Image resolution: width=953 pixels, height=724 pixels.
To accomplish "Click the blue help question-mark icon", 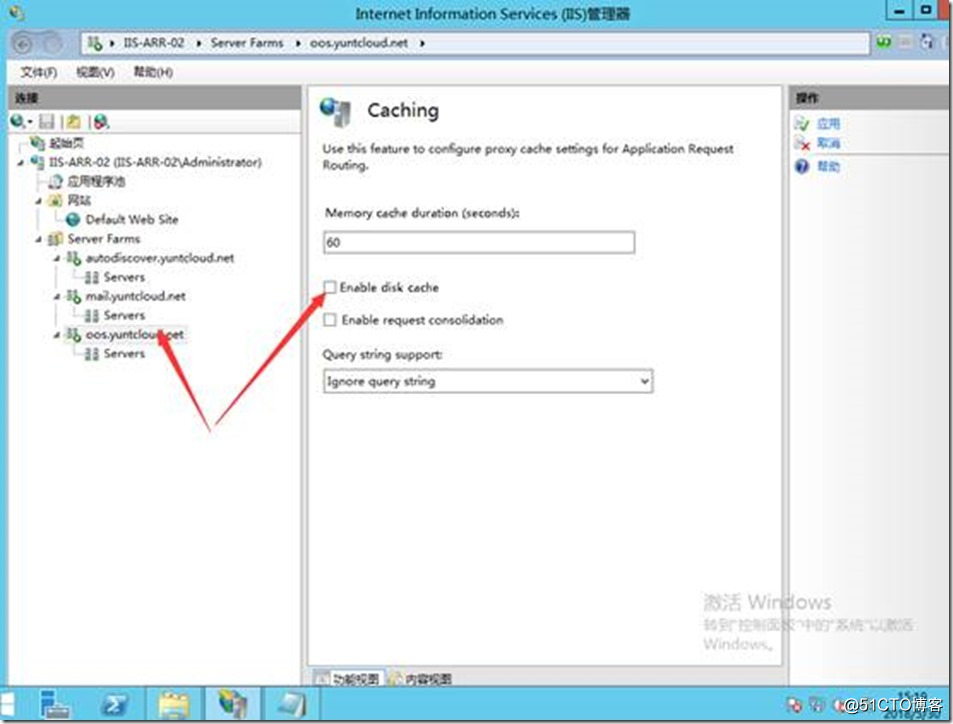I will click(x=802, y=166).
